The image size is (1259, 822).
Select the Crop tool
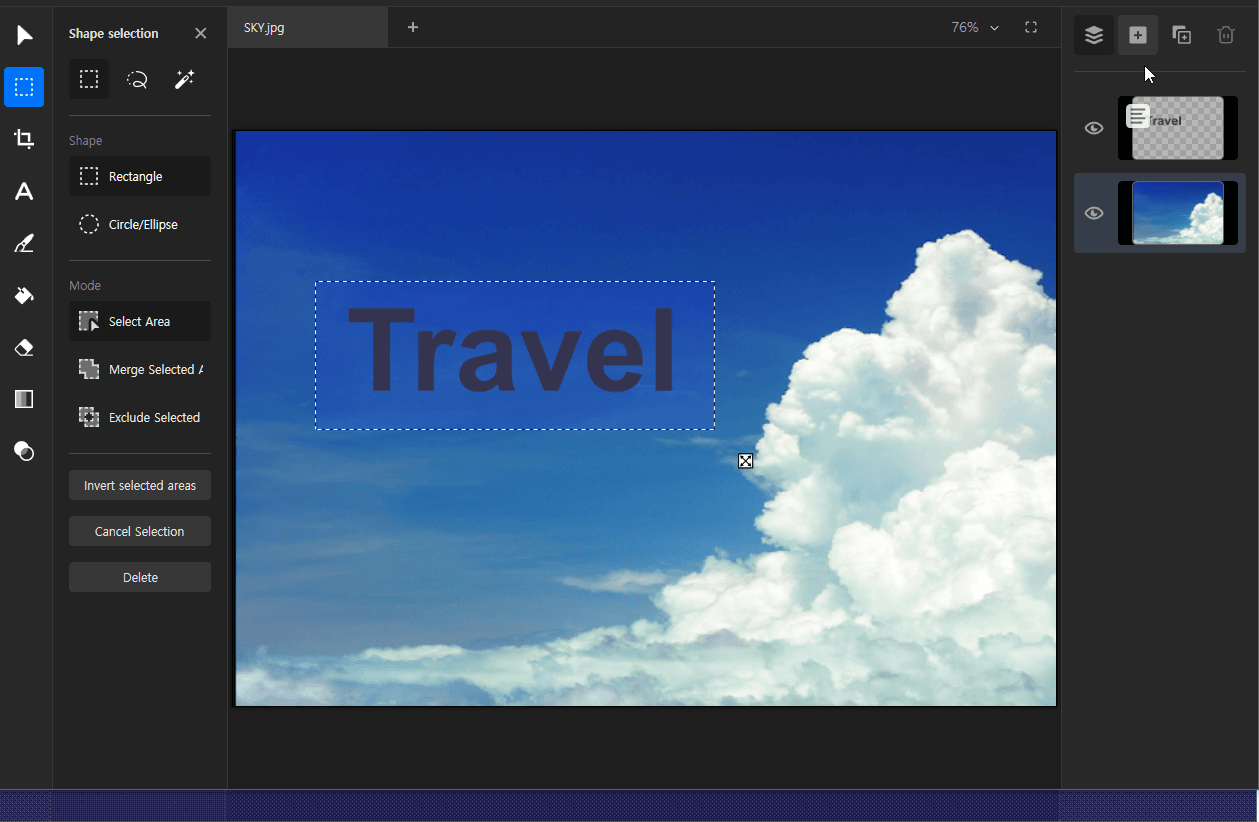[24, 139]
